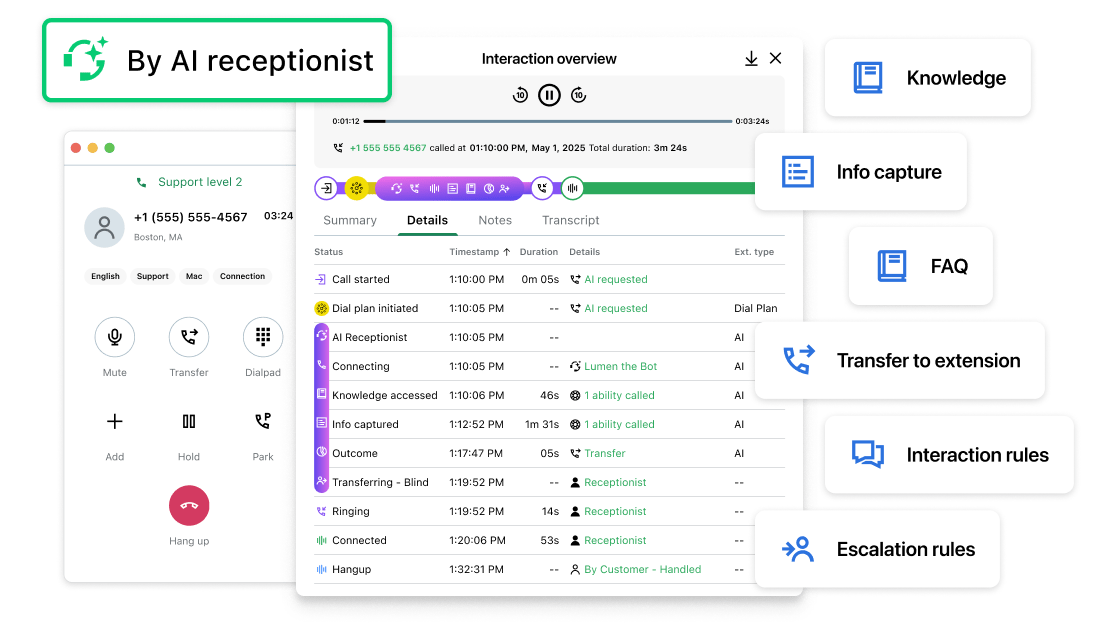Toggle the Timestamp sort order arrow
Screen dimensions: 1110x628
coord(504,251)
